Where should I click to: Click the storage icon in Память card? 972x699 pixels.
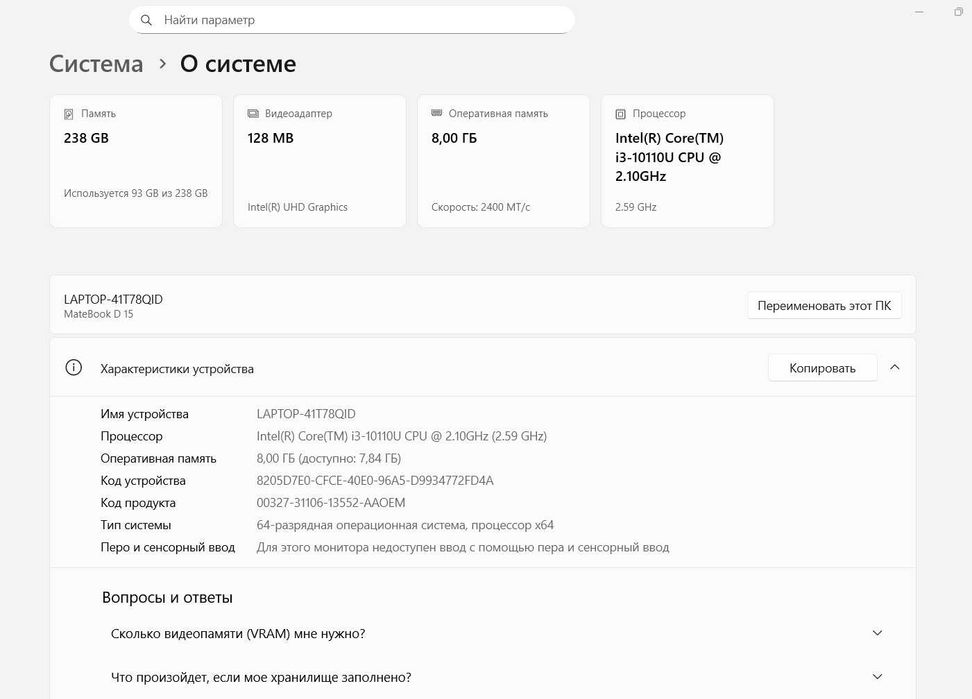69,114
